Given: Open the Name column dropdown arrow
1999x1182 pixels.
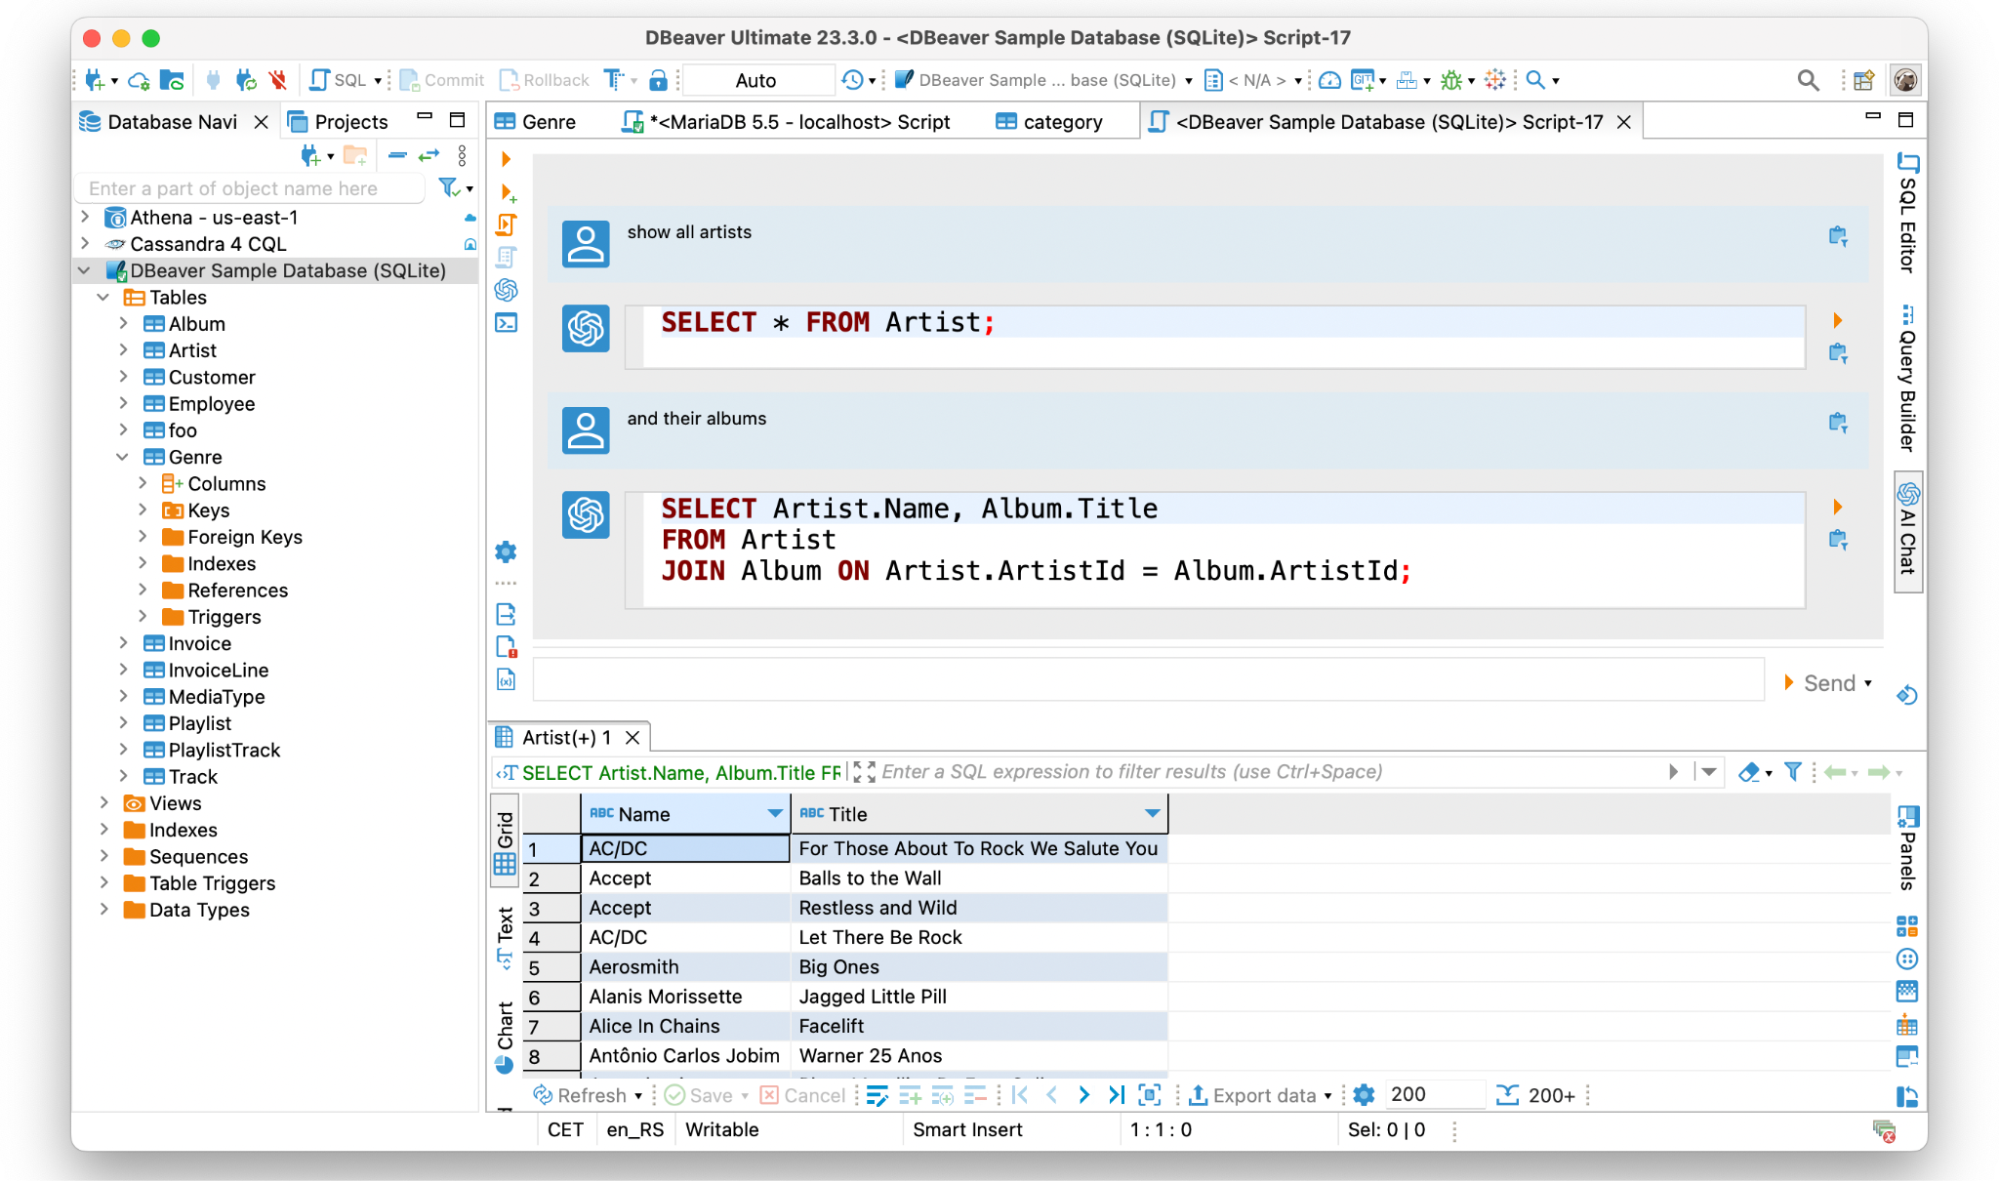Looking at the screenshot, I should point(774,814).
